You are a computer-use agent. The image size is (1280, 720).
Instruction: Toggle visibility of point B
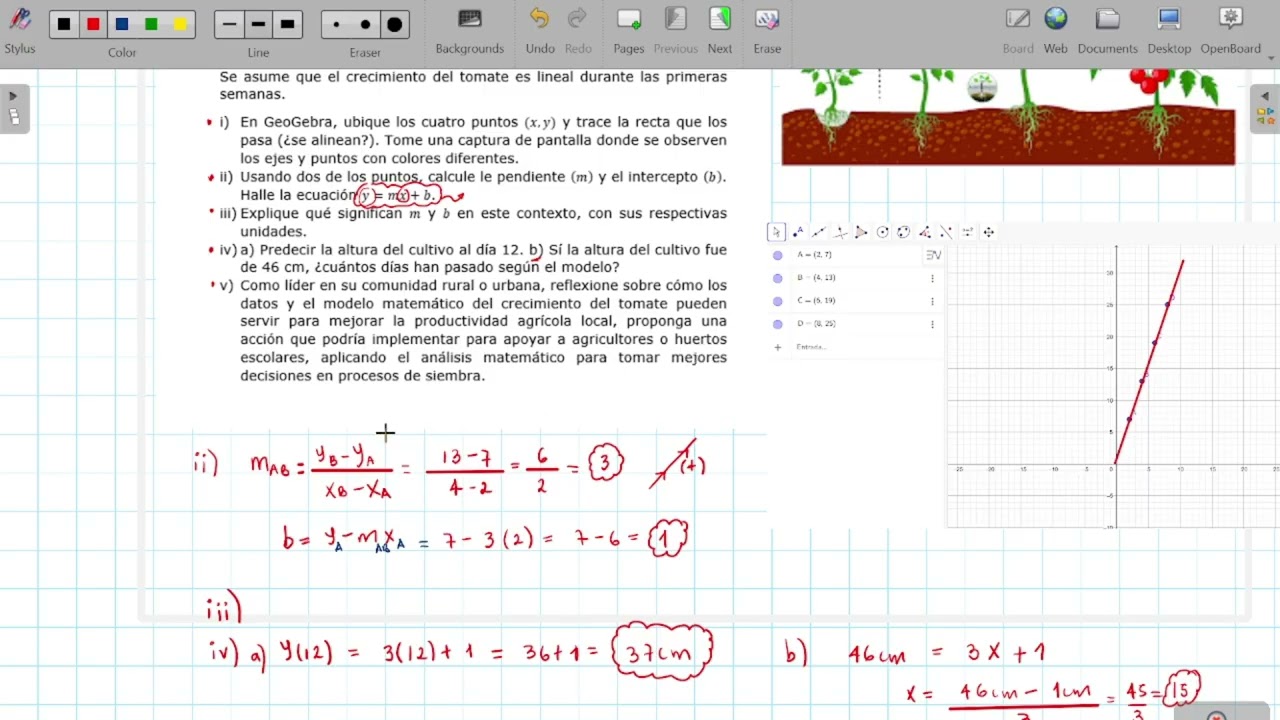click(778, 278)
